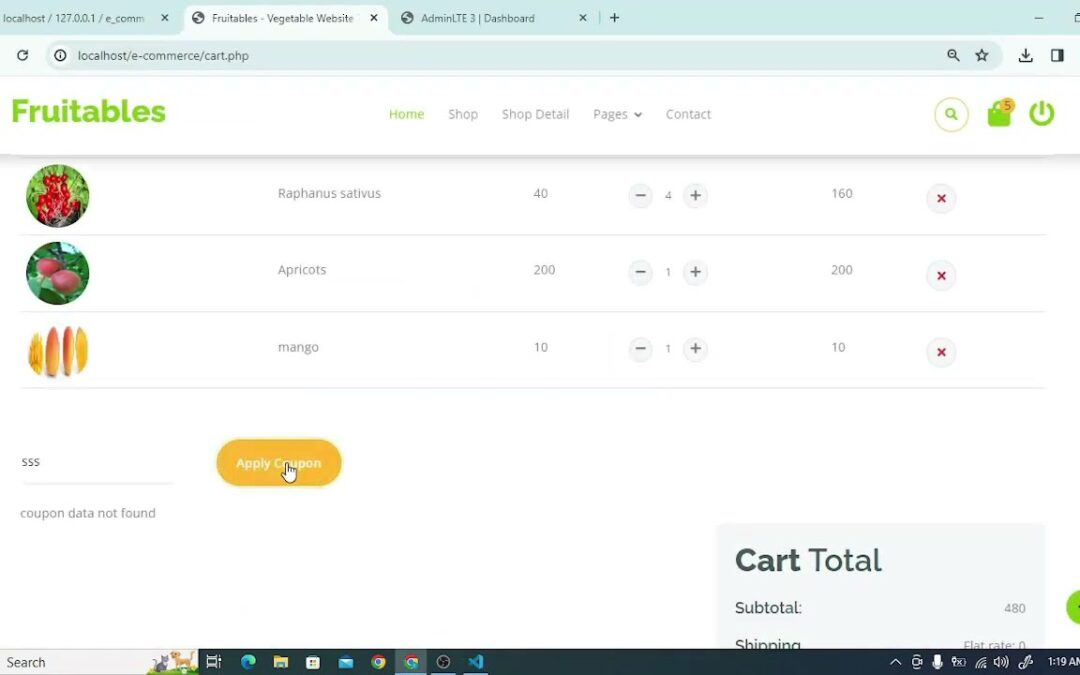Switch to the AdminLTE 3 Dashboard tab
This screenshot has height=675, width=1080.
[477, 18]
